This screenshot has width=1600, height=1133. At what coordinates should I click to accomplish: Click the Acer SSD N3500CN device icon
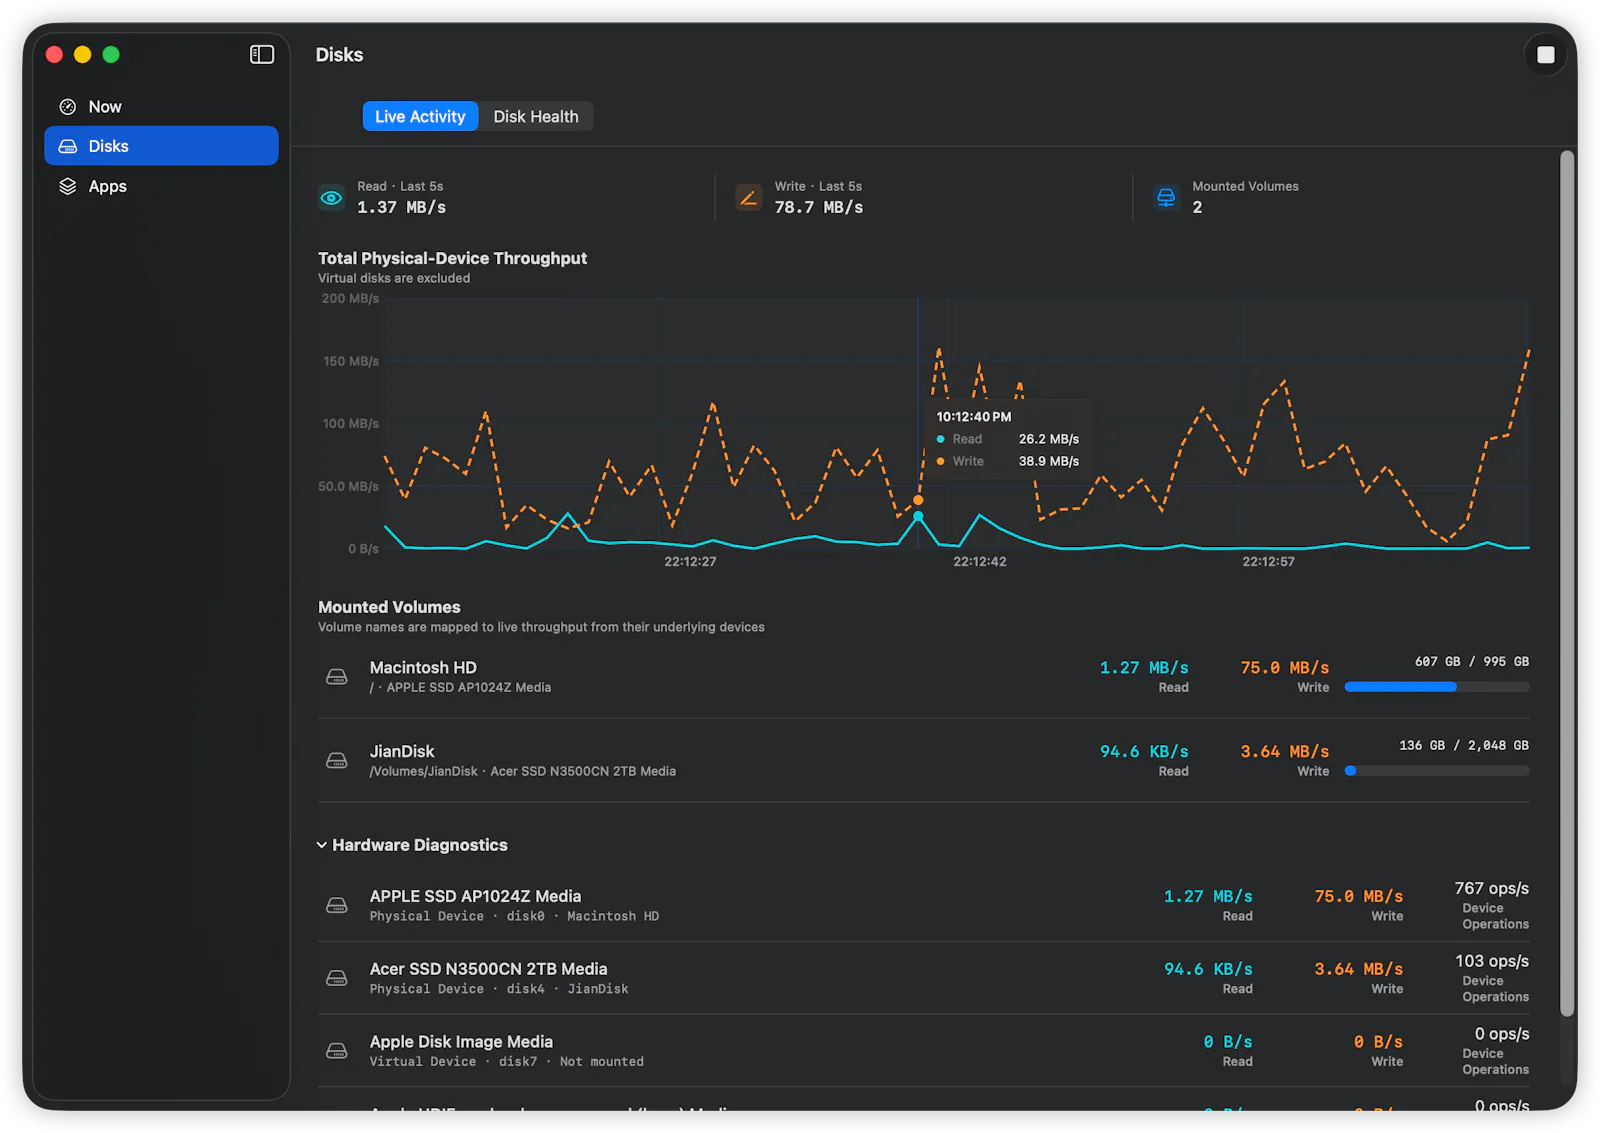click(x=337, y=978)
